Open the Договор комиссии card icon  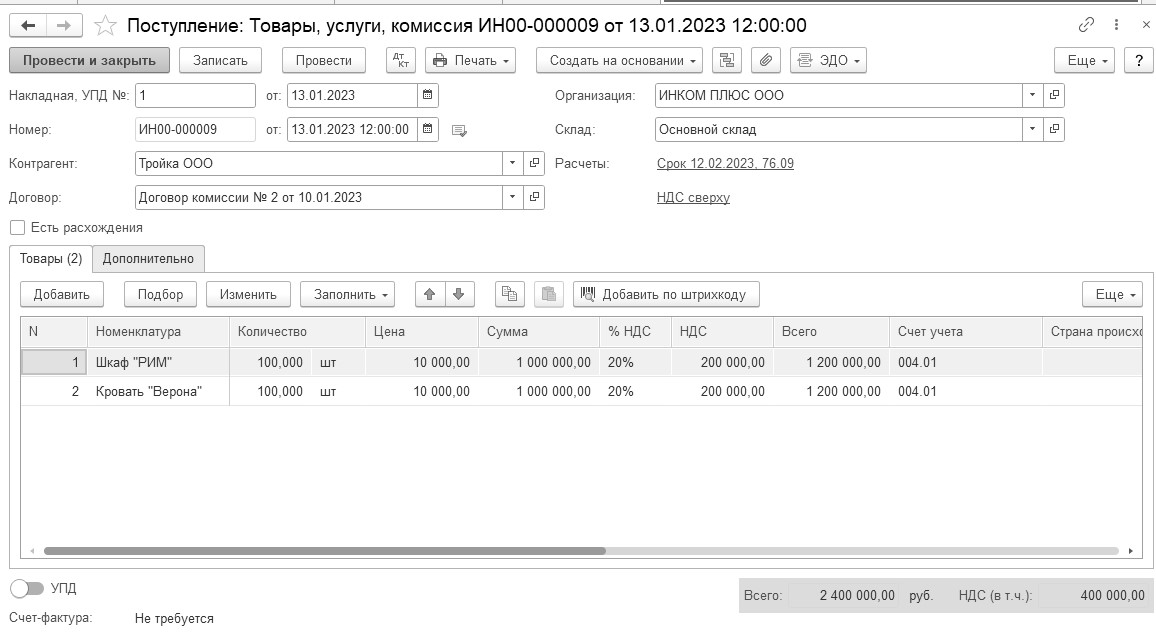tap(535, 197)
